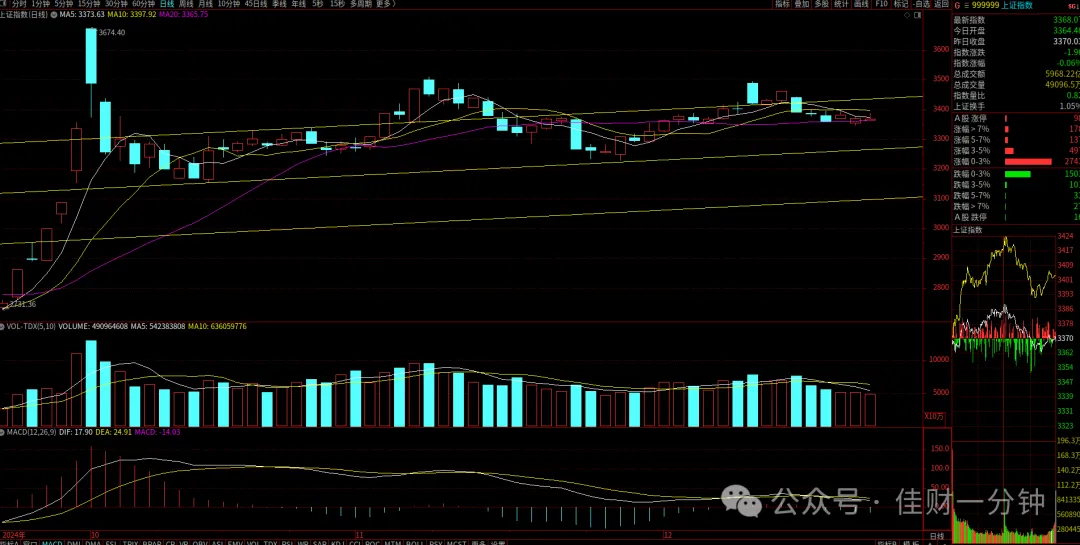Open the 统计 statistics tool
The height and width of the screenshot is (545, 1080).
click(841, 4)
